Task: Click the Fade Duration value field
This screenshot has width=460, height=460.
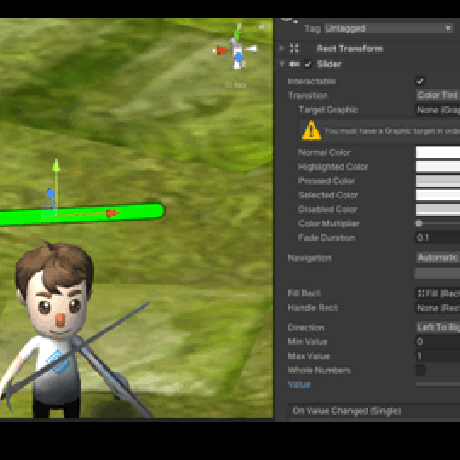Action: tap(438, 238)
